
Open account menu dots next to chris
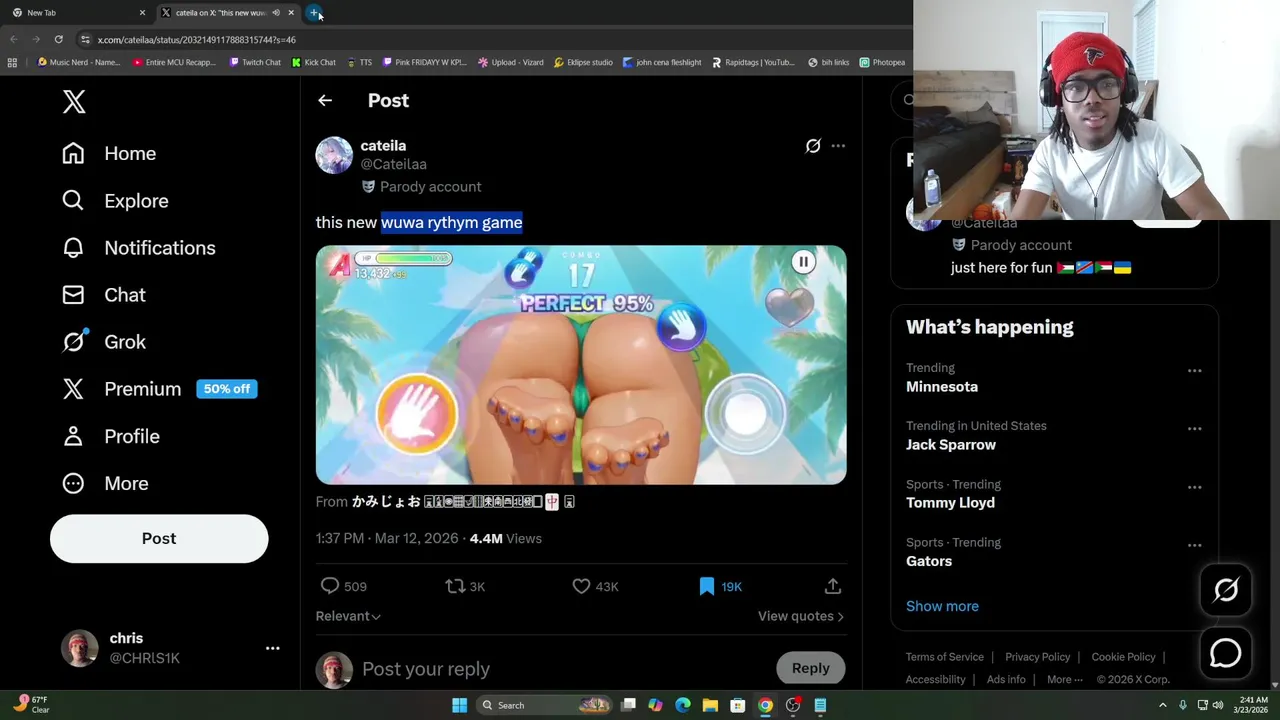pyautogui.click(x=272, y=648)
